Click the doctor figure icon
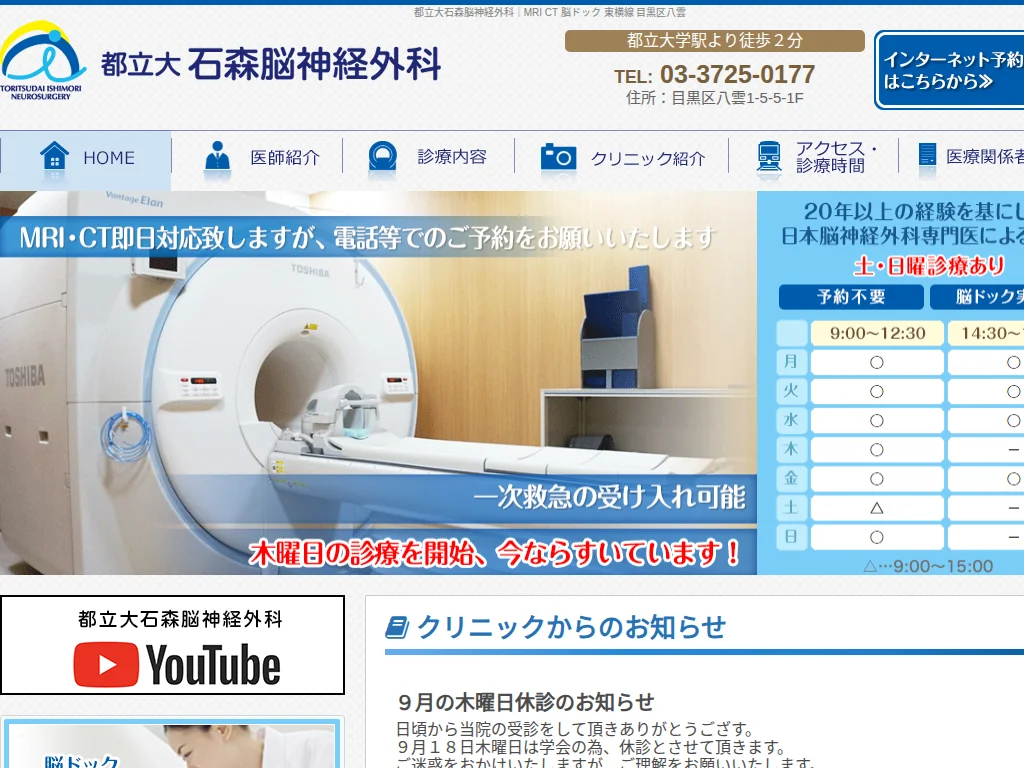 (x=217, y=157)
